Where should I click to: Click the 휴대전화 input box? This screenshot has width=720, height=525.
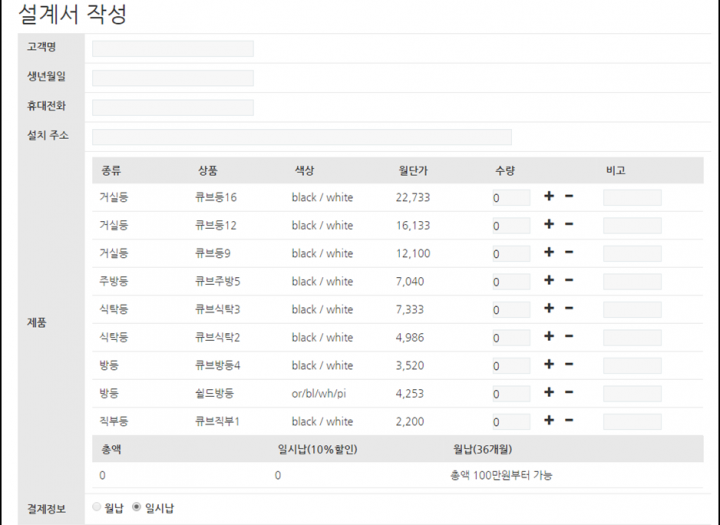(172, 107)
